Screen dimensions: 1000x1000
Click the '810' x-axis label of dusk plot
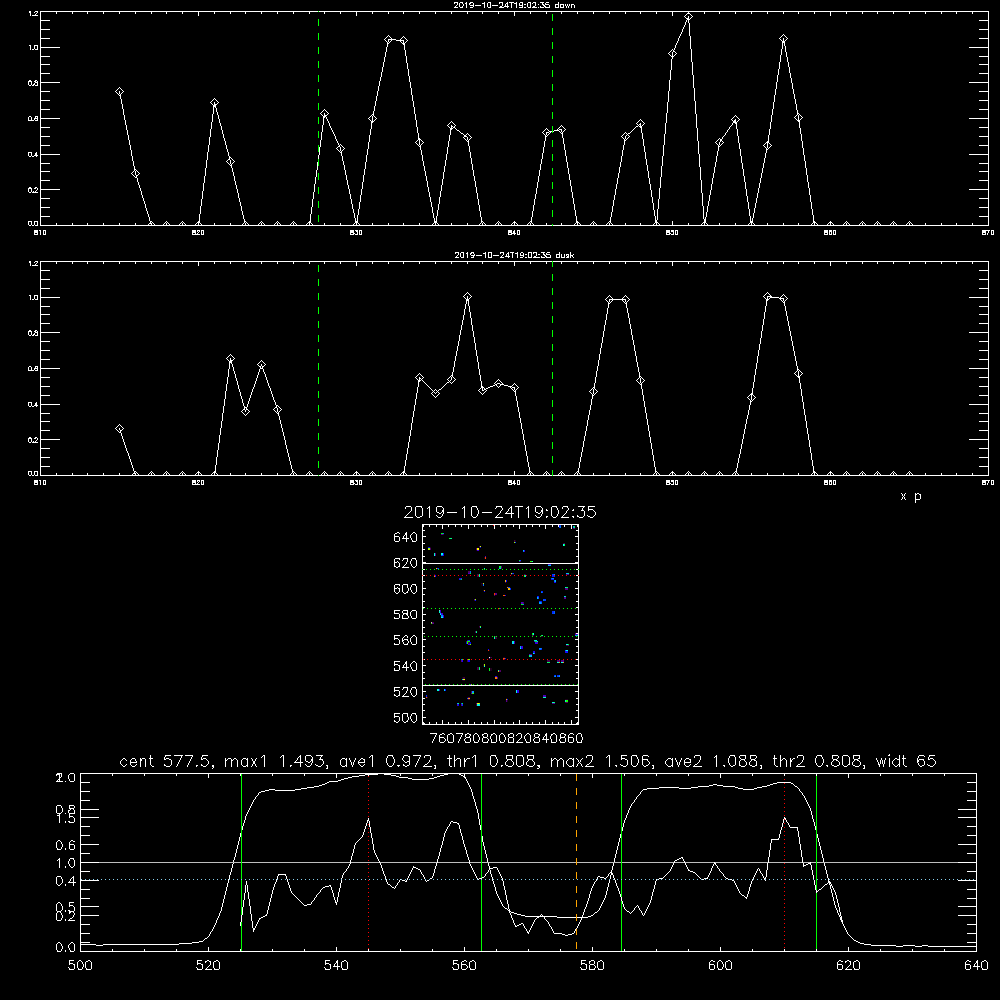(x=40, y=483)
